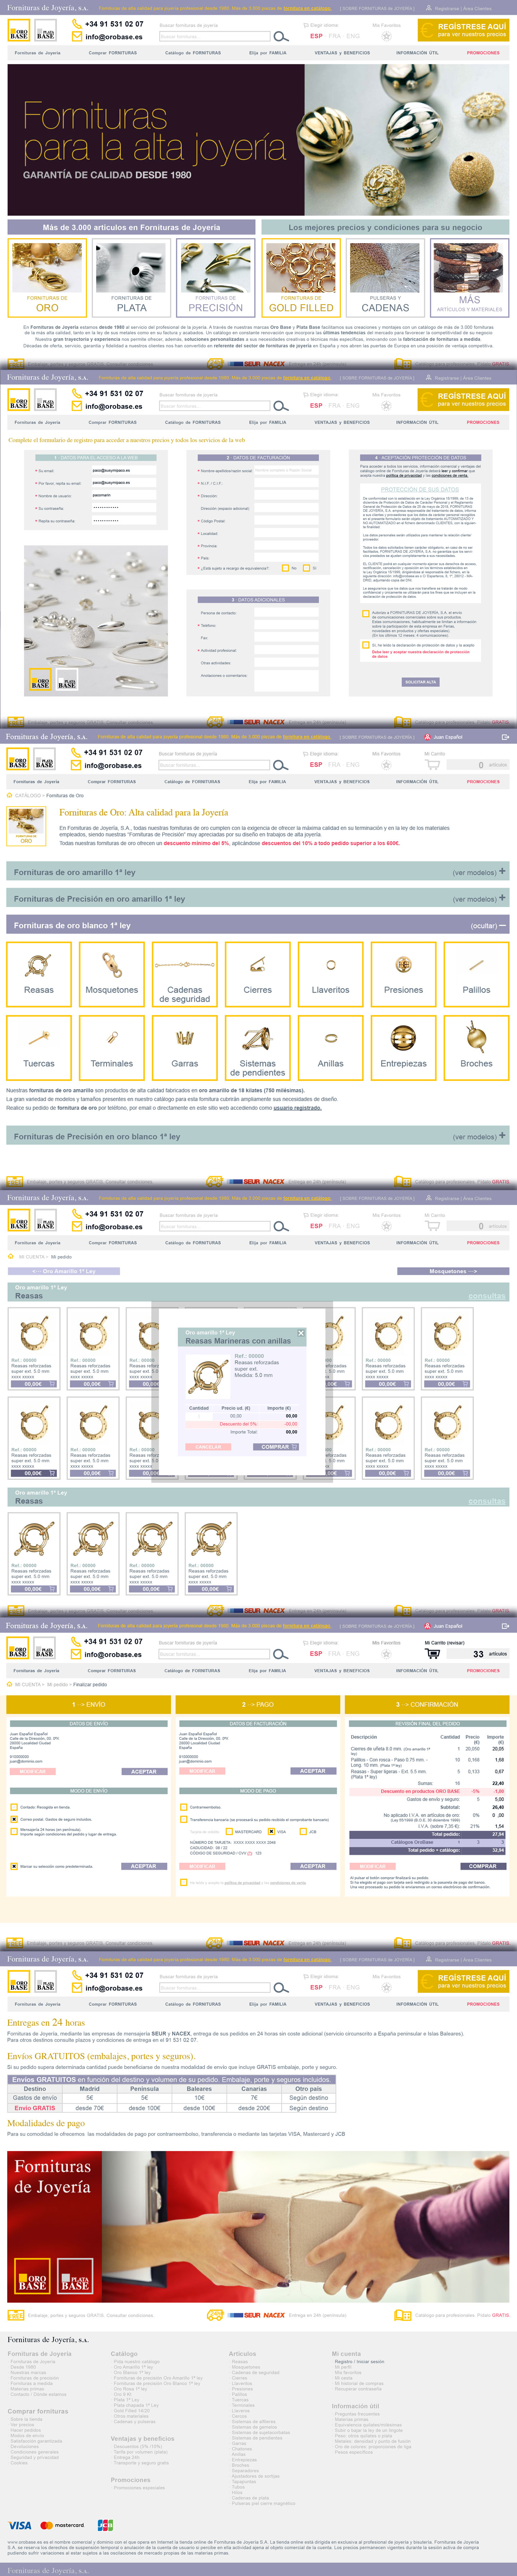Select Cadenas de seguridad icon
The image size is (517, 2576).
tap(185, 973)
